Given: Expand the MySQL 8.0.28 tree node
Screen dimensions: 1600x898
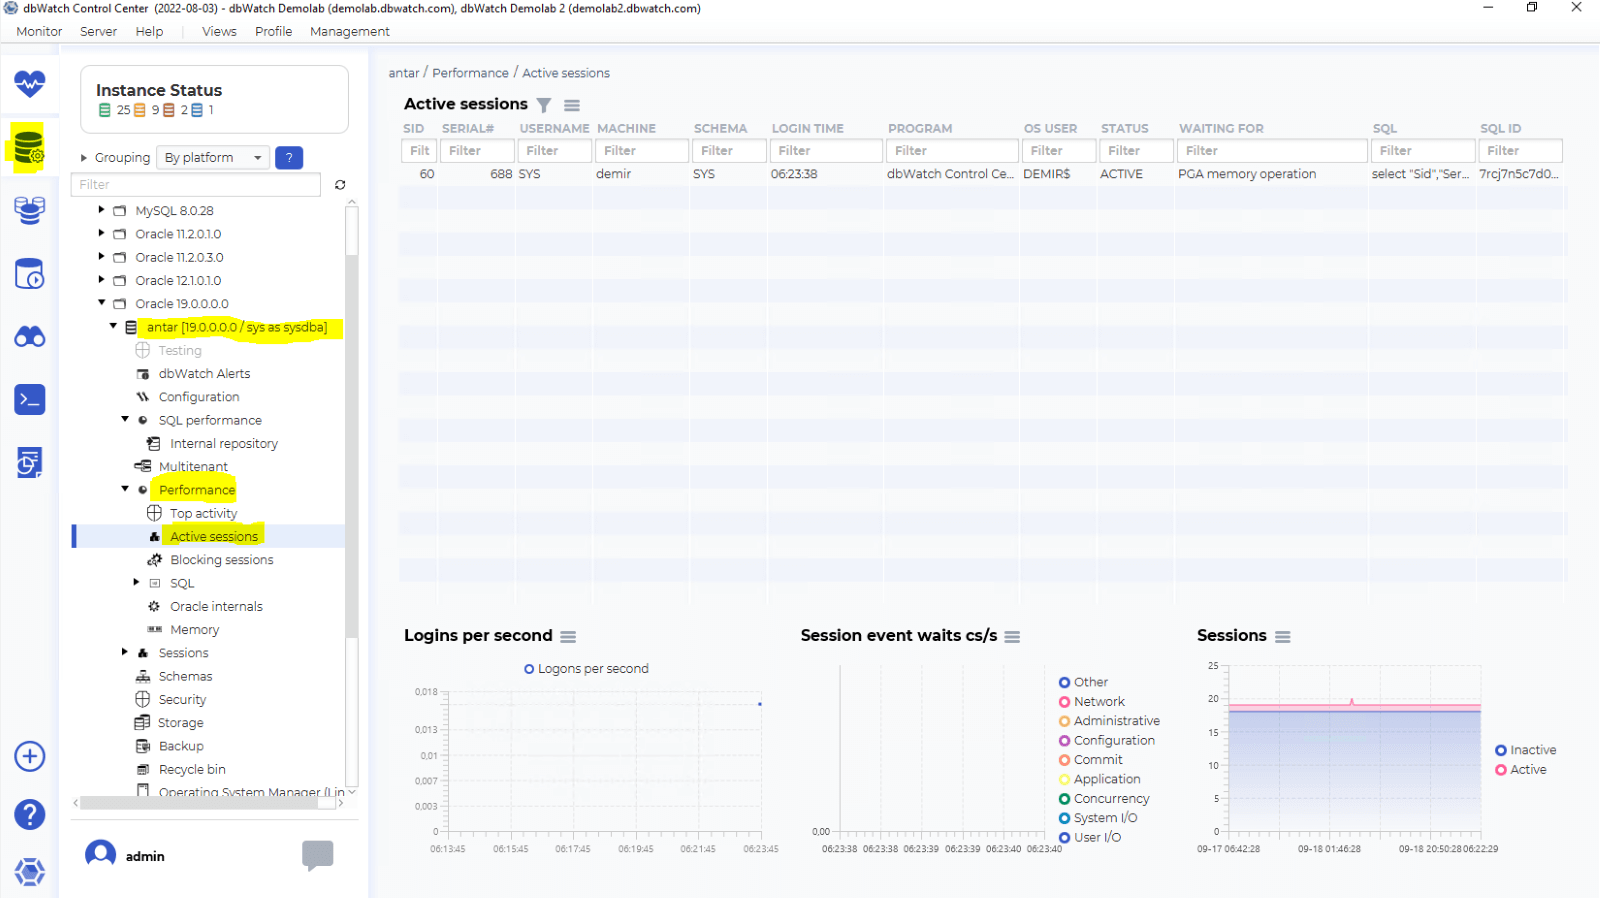Looking at the screenshot, I should point(101,210).
